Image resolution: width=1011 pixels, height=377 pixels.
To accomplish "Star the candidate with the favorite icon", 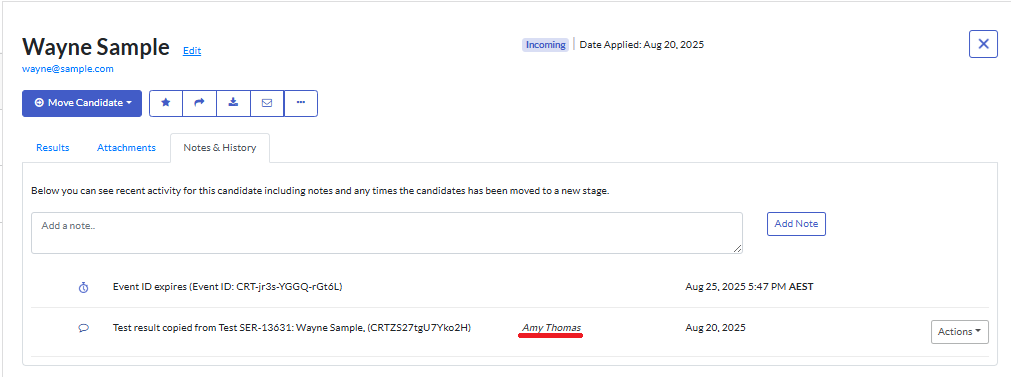I will [x=166, y=103].
